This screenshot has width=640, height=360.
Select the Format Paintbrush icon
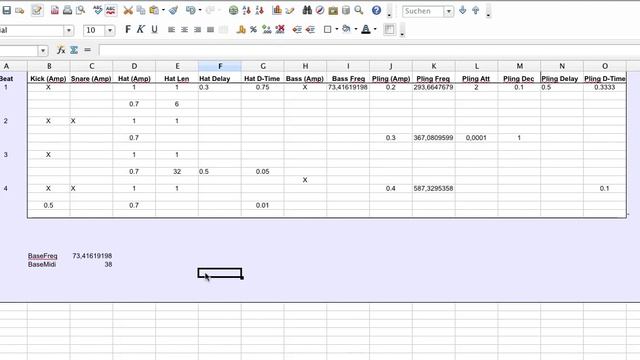(173, 11)
